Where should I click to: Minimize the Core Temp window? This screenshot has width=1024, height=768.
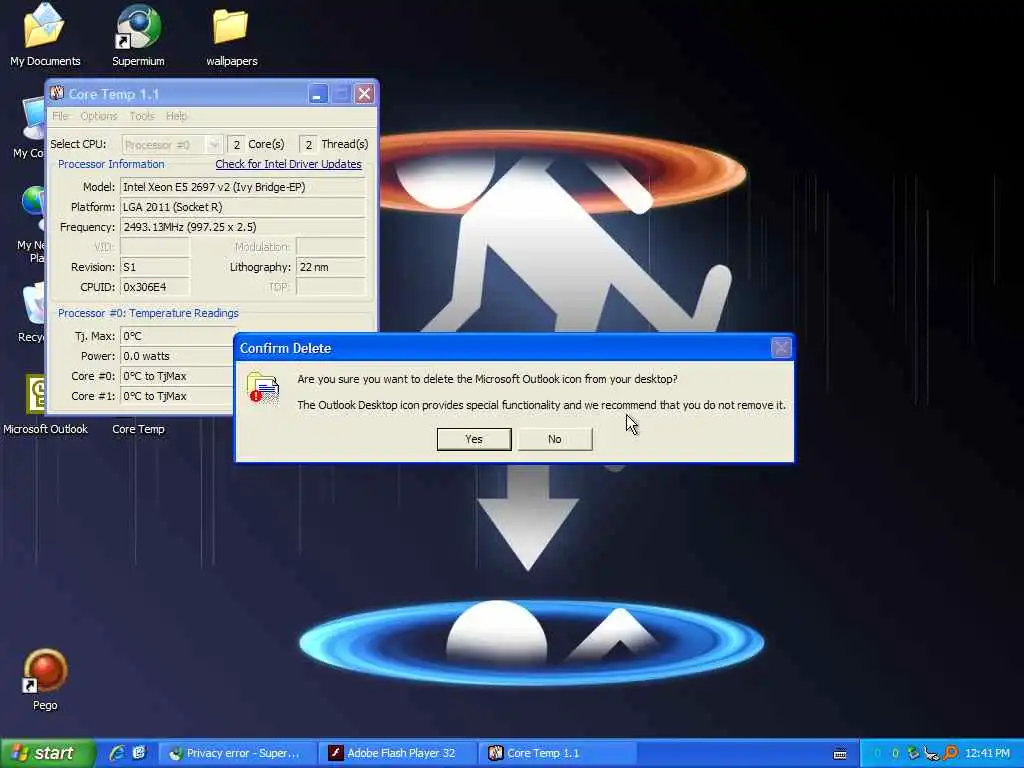pyautogui.click(x=317, y=94)
